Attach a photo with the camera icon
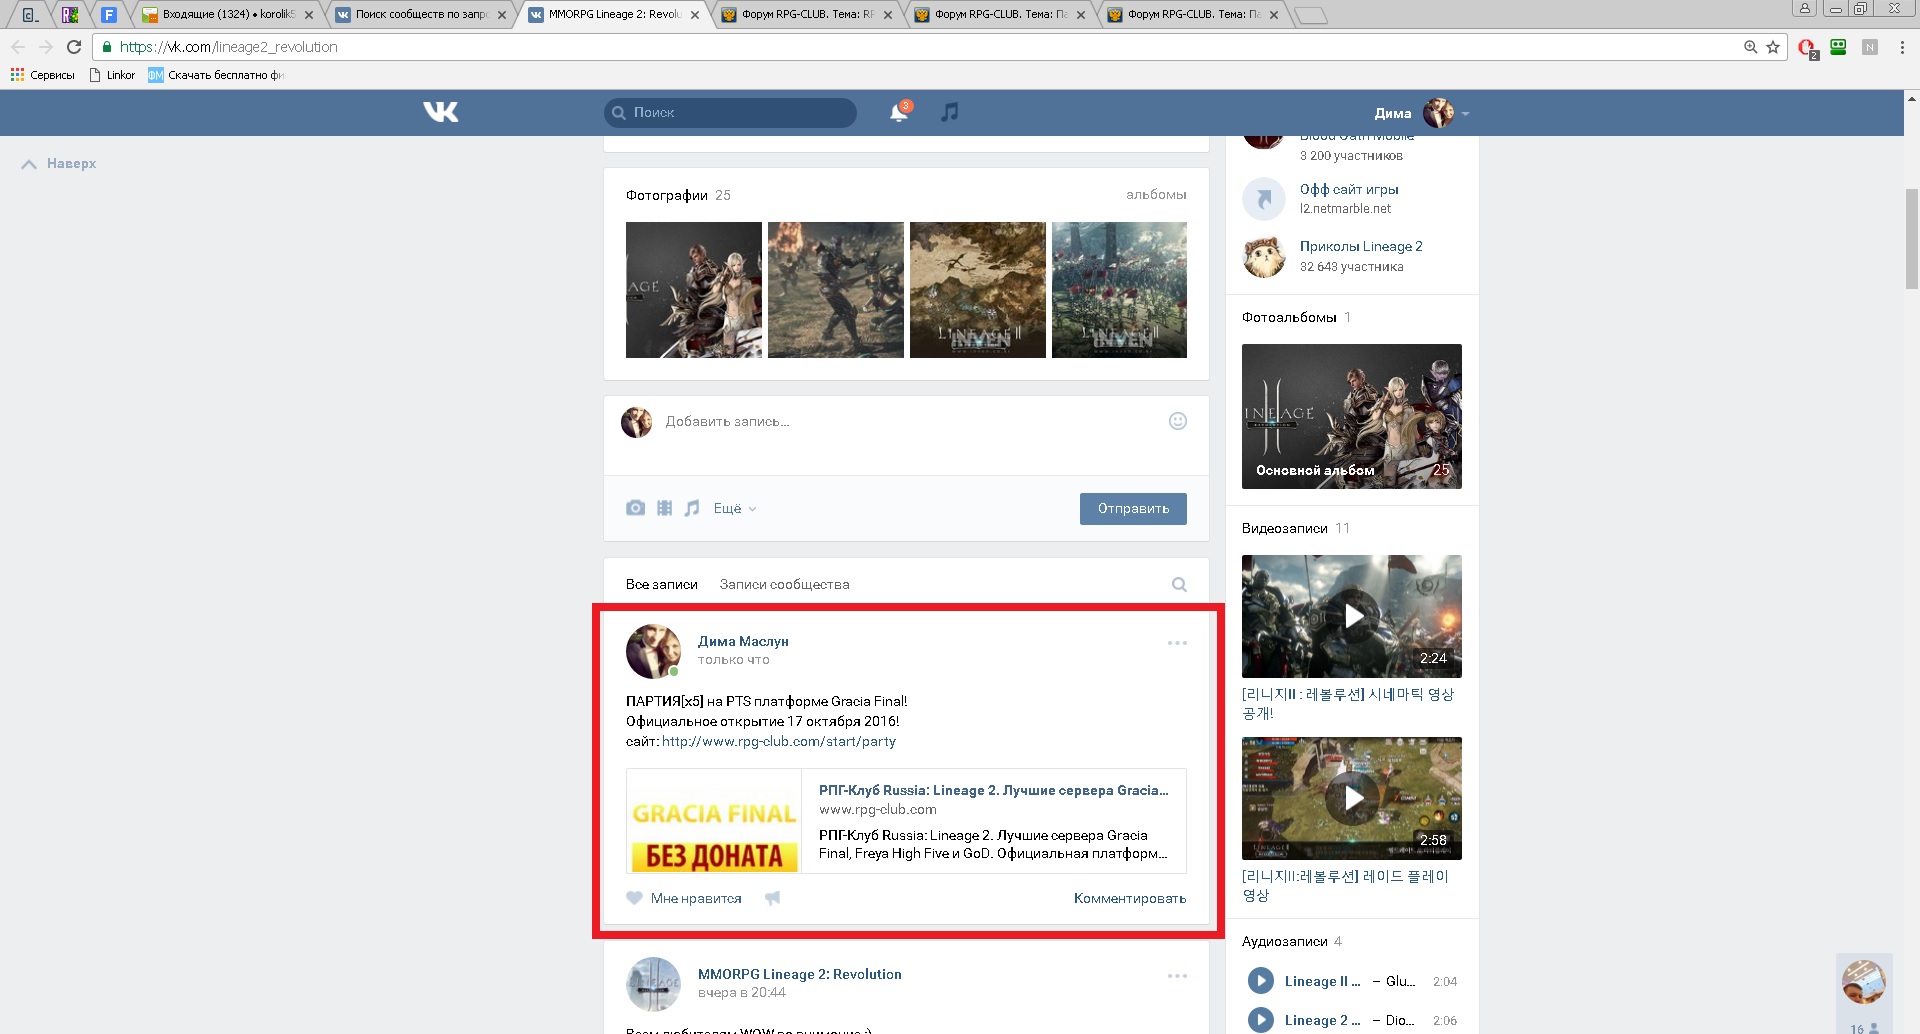Screen dimensions: 1920x1034 (x=635, y=508)
